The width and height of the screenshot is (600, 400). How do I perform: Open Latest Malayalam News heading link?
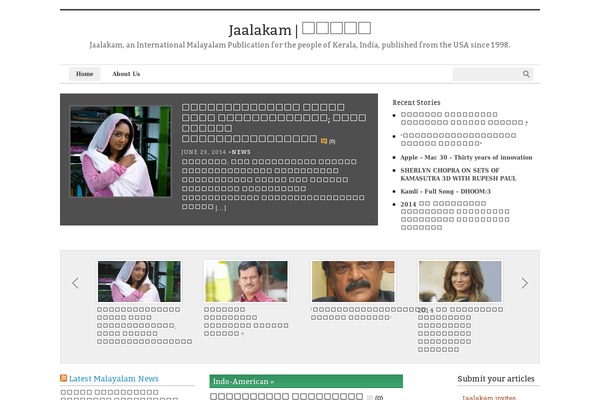tap(114, 379)
